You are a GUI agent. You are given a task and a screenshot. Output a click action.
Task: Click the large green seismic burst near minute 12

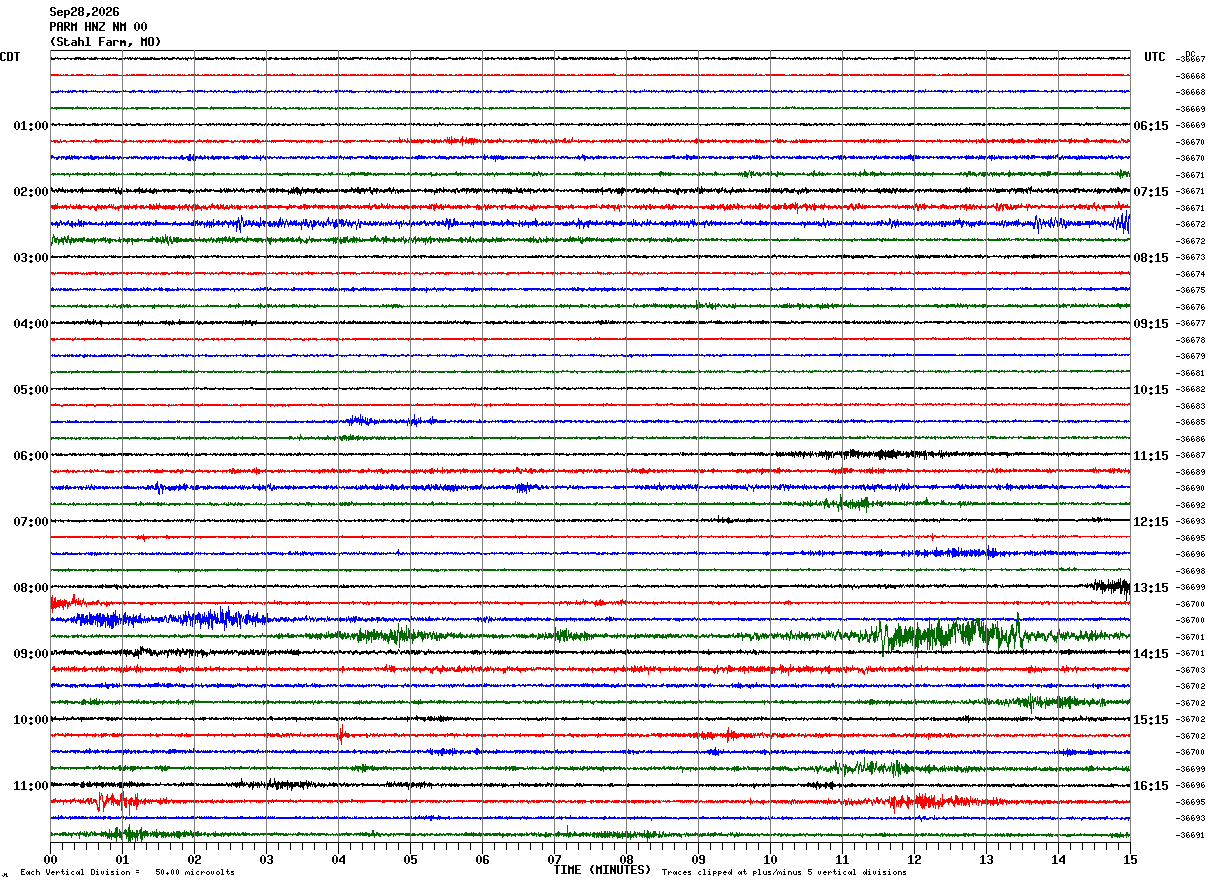pyautogui.click(x=950, y=634)
